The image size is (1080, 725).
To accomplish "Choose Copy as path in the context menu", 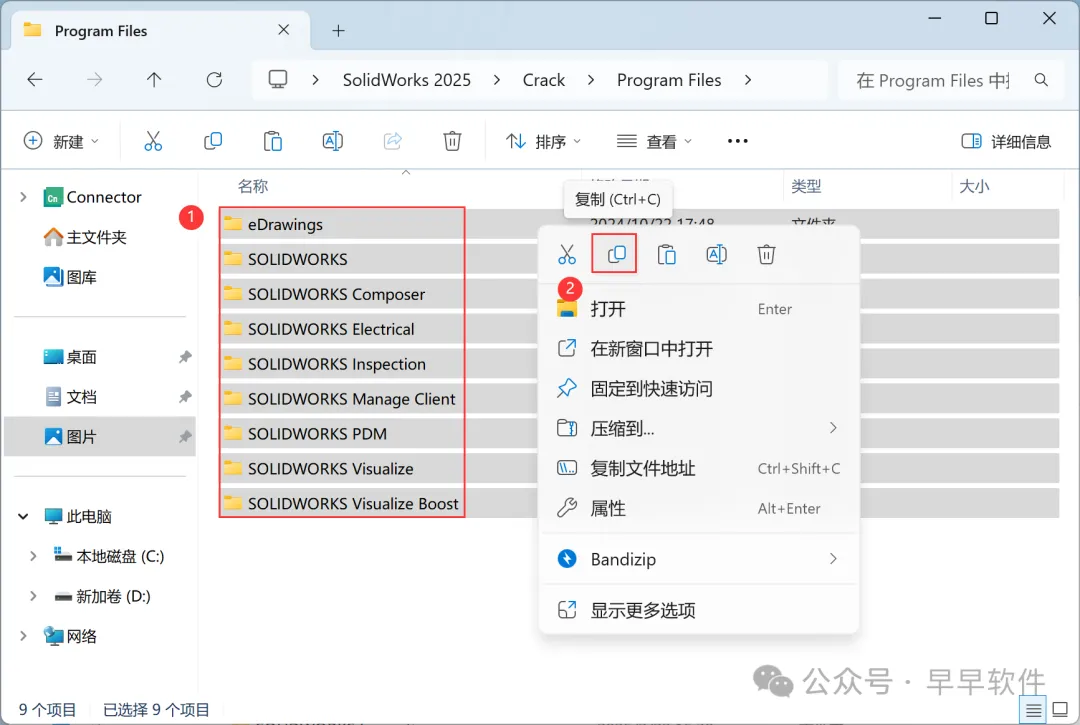I will coord(698,469).
